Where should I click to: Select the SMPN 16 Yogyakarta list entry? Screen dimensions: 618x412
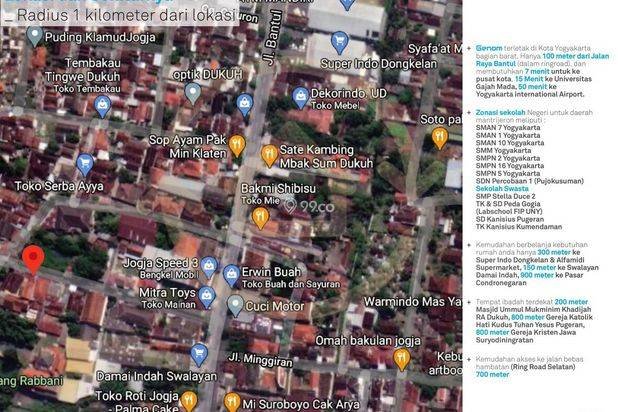(x=510, y=166)
